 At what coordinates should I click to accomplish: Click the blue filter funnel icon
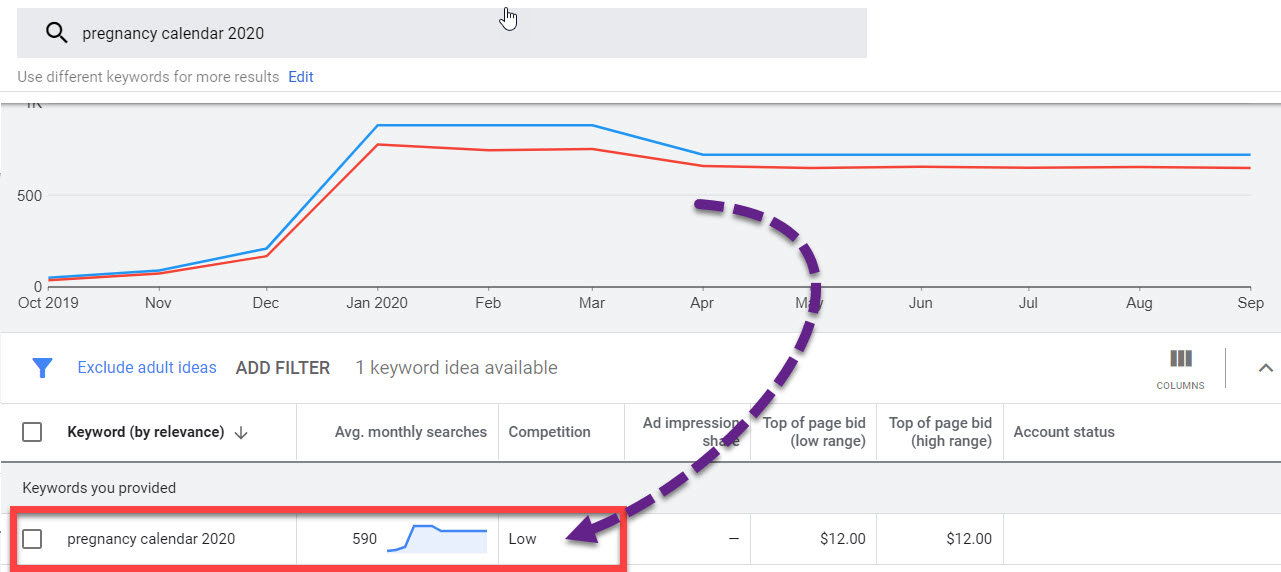42,368
